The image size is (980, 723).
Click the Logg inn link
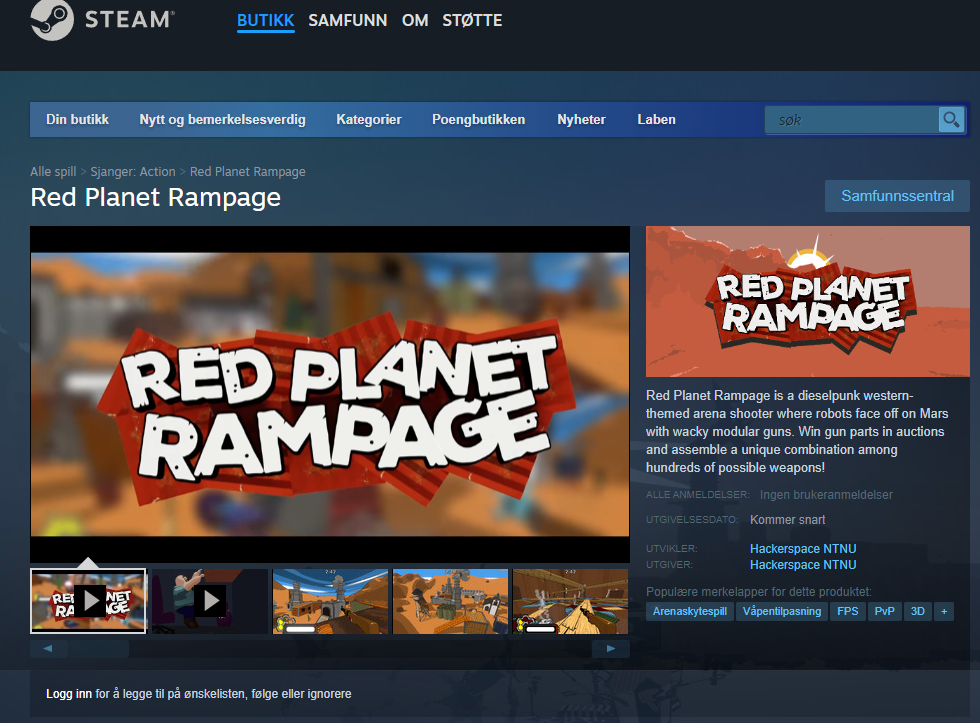click(x=69, y=694)
